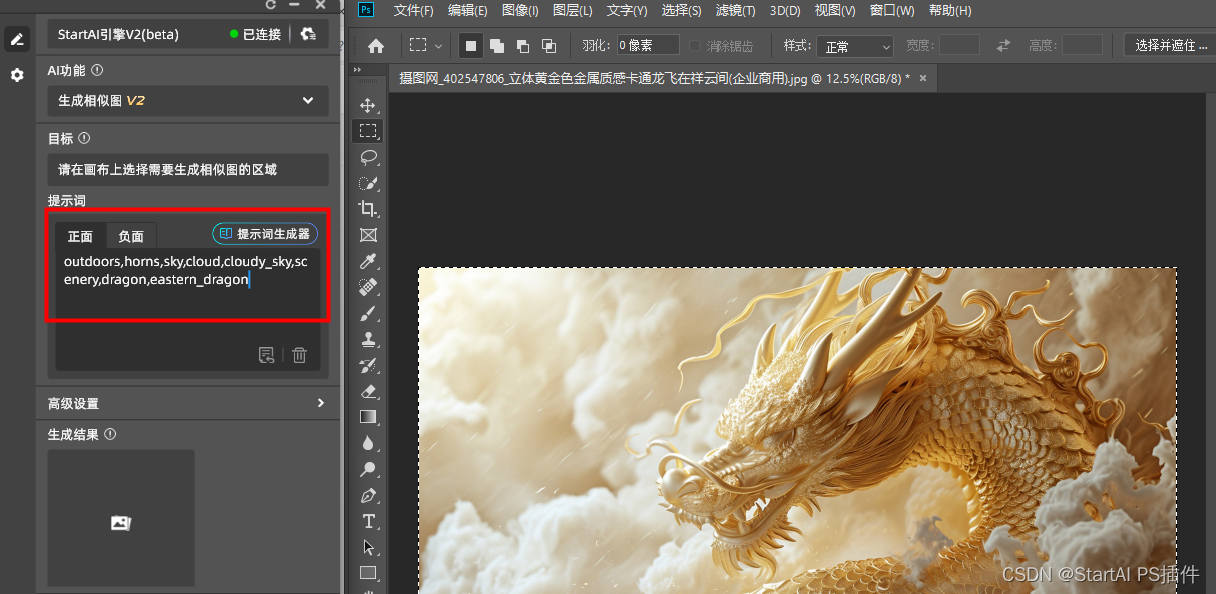
Task: Click info icon beside 目标
Action: [x=84, y=139]
